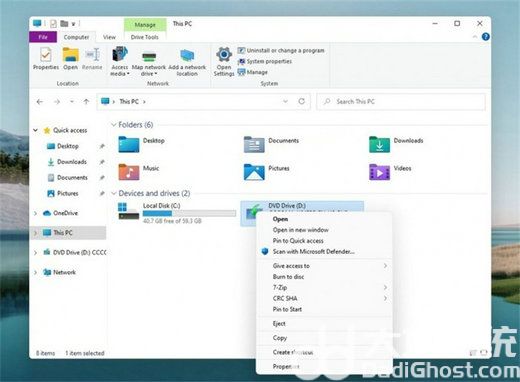Click Add a network location icon

pyautogui.click(x=187, y=56)
